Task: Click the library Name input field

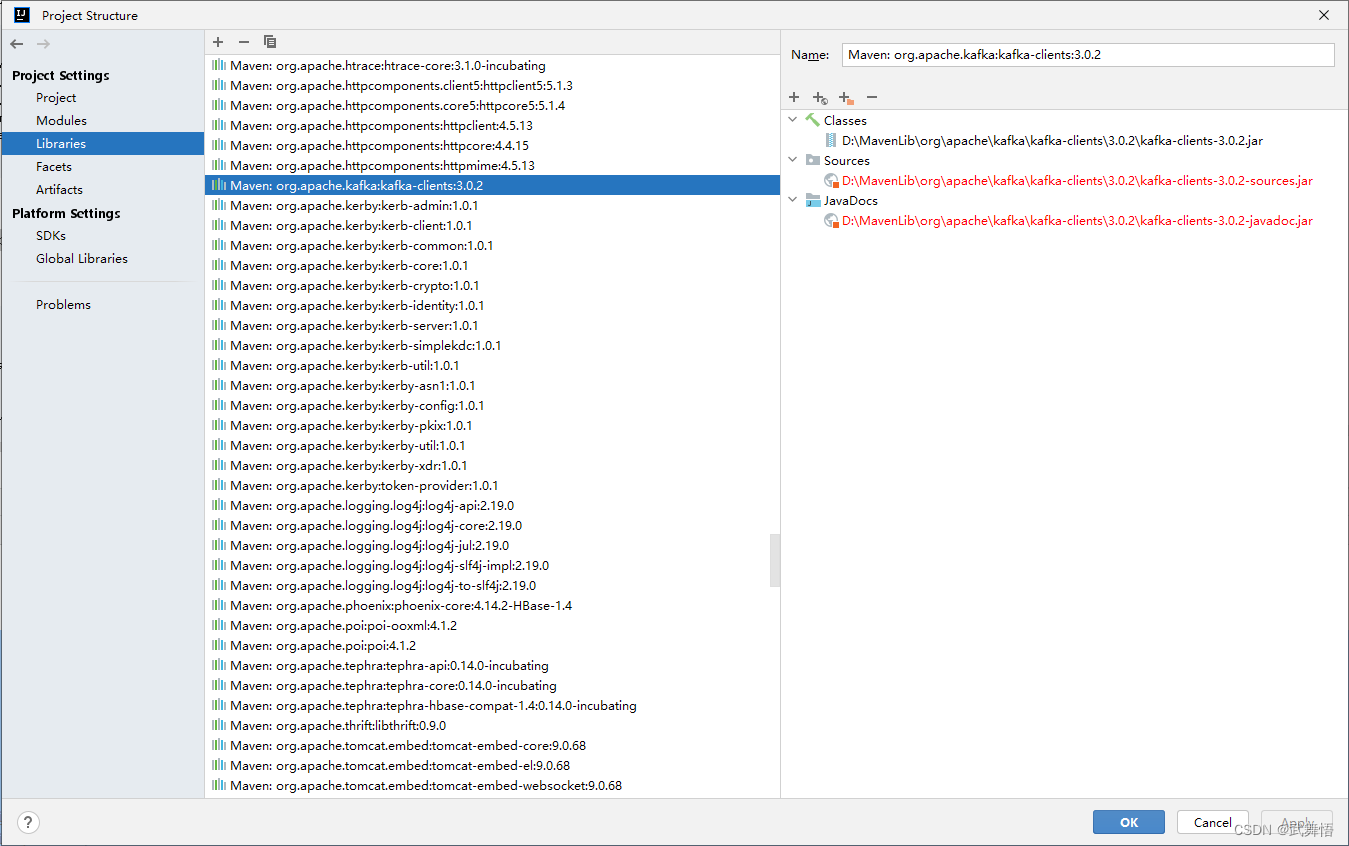Action: (x=1088, y=55)
